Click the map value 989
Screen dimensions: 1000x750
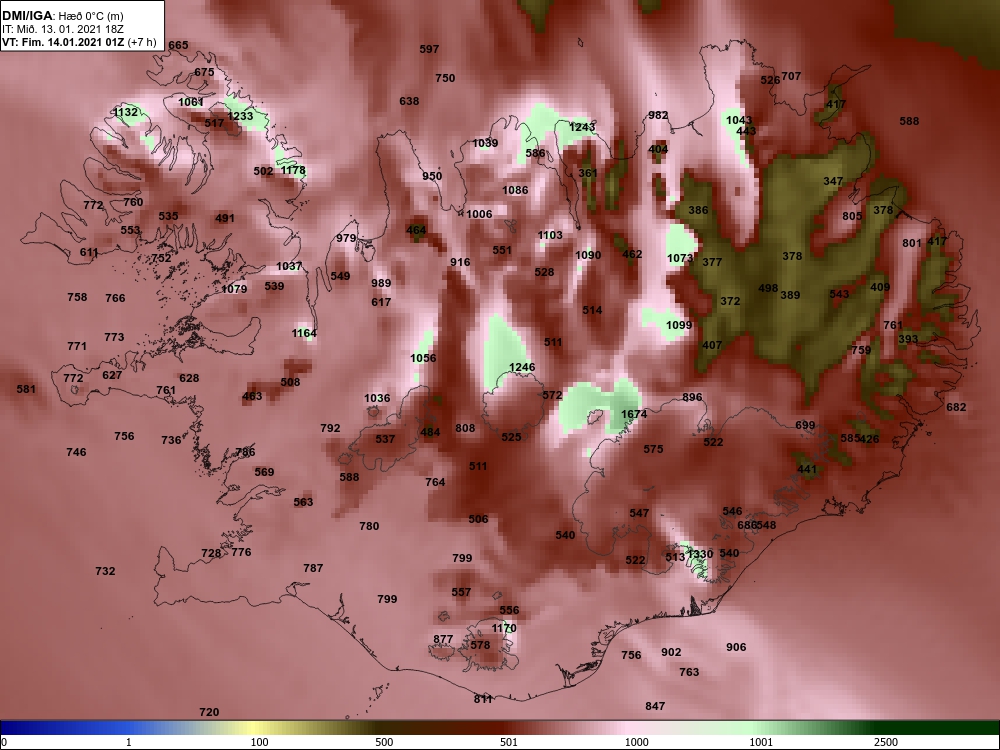click(381, 283)
